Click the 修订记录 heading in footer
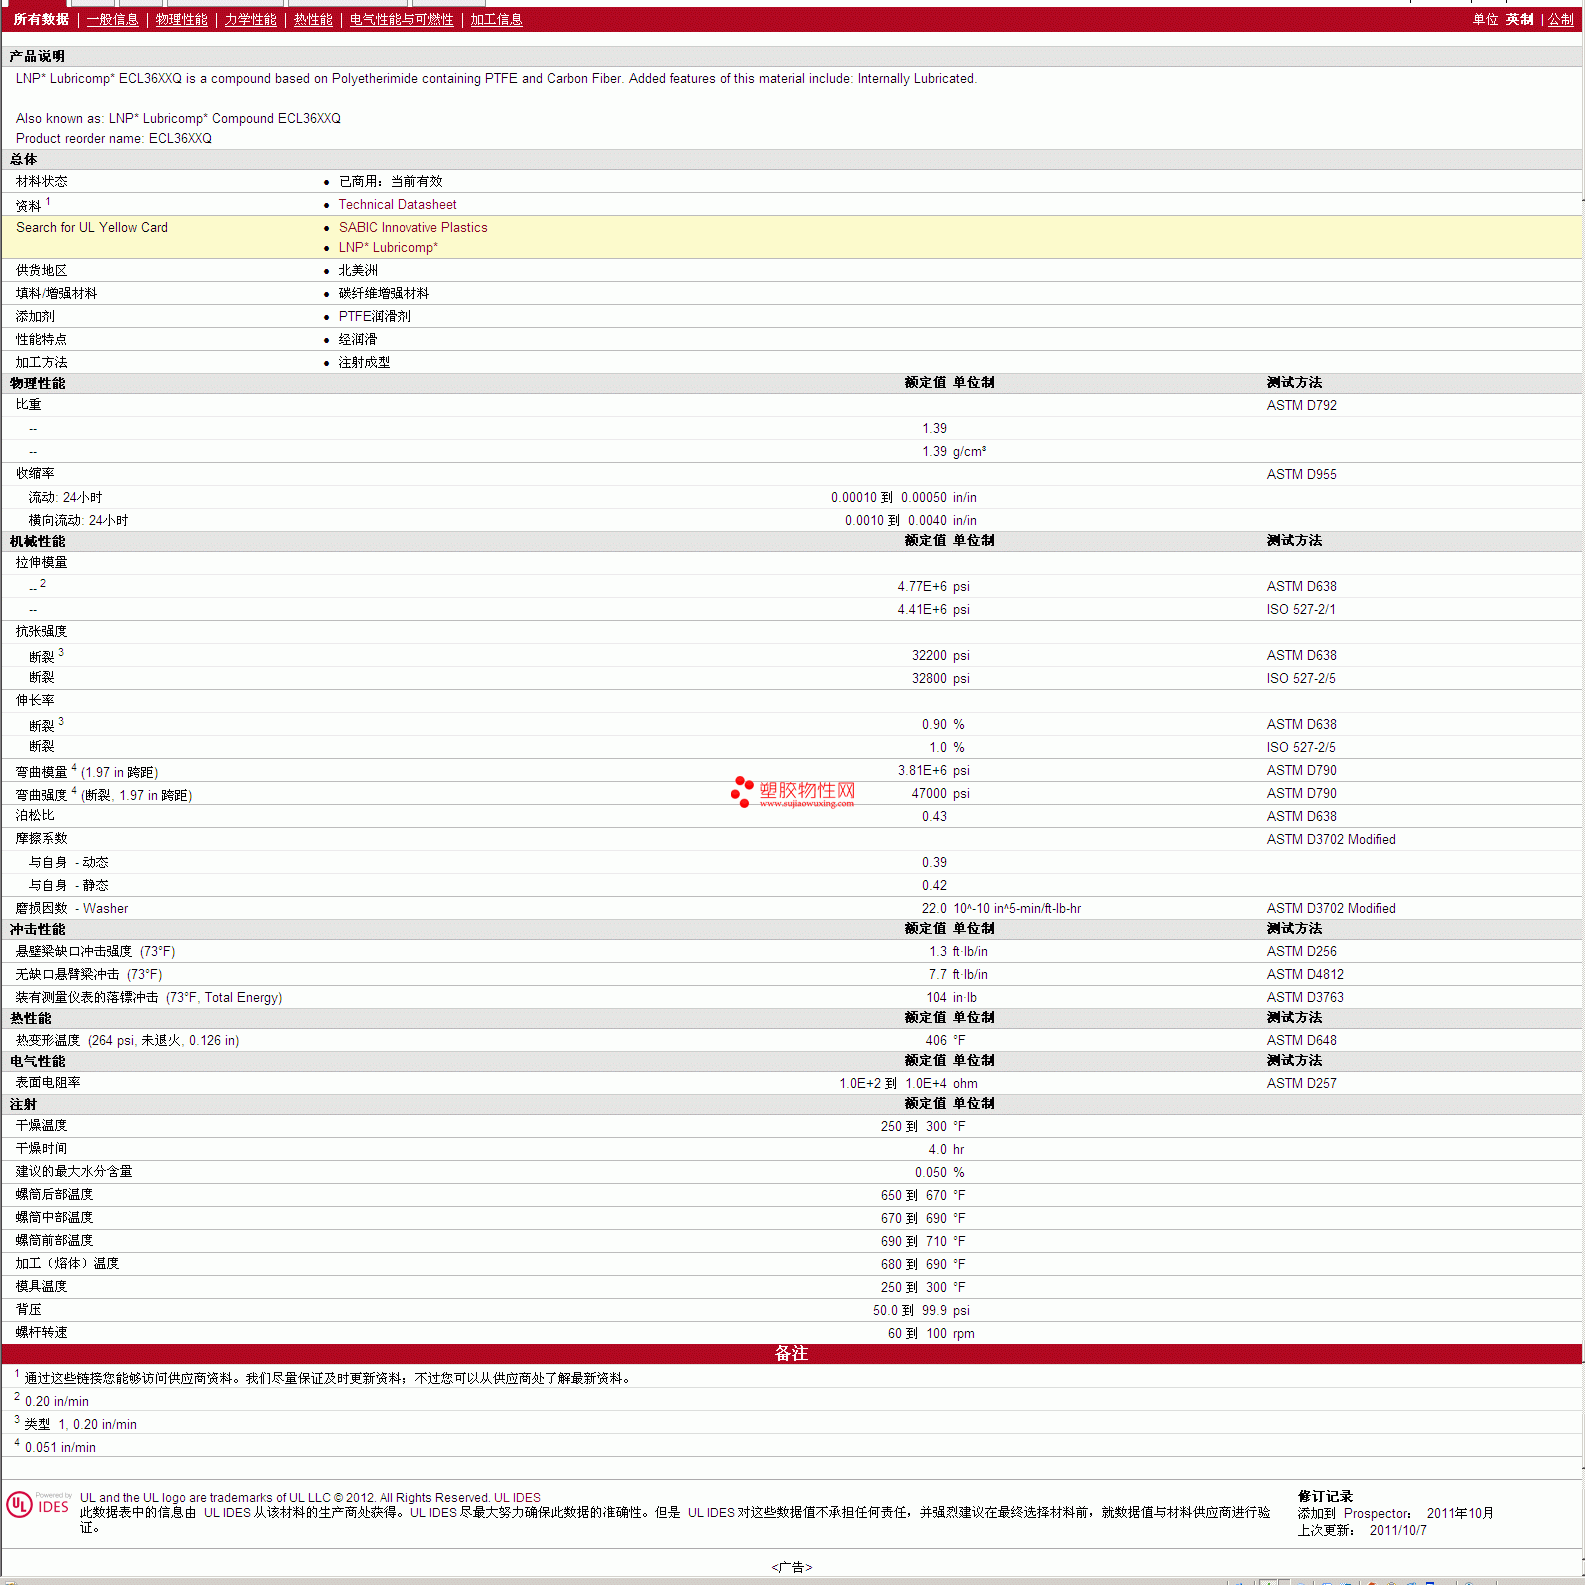This screenshot has height=1585, width=1585. (1325, 1497)
